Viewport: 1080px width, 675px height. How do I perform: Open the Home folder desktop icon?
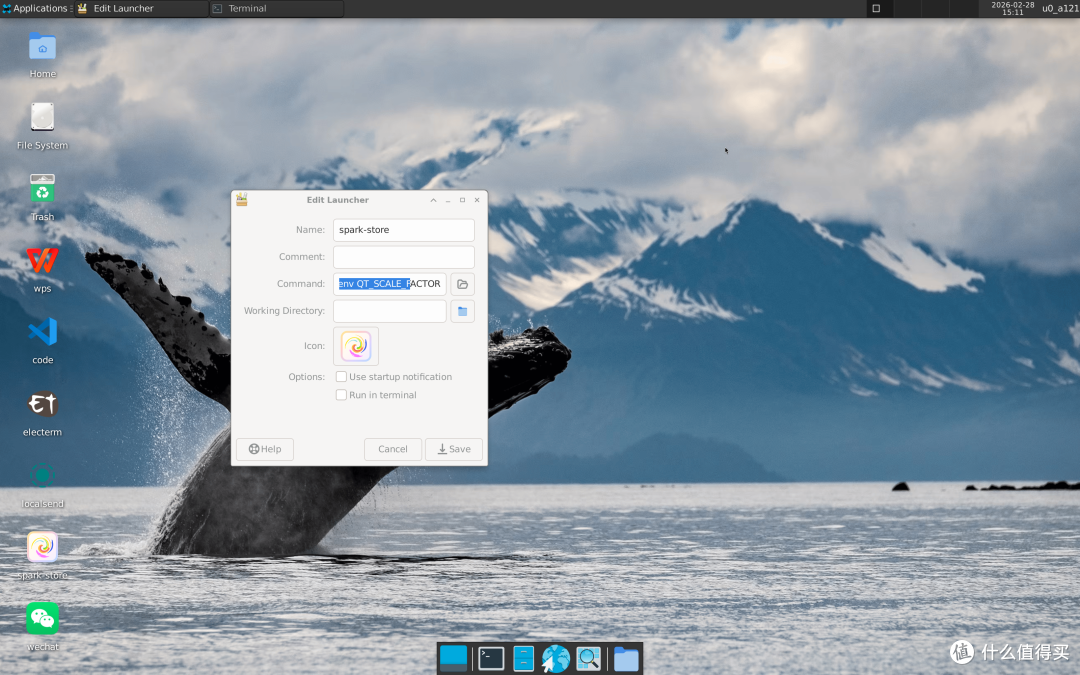[x=43, y=48]
